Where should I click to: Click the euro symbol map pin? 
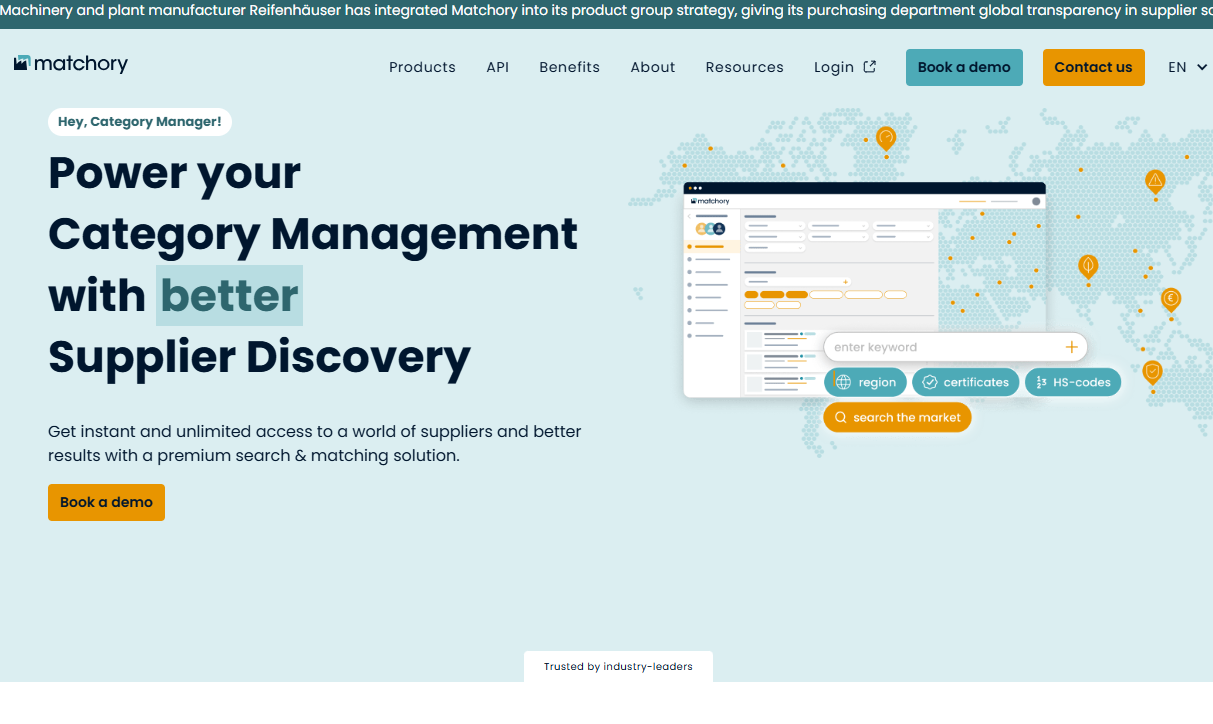pos(1170,298)
